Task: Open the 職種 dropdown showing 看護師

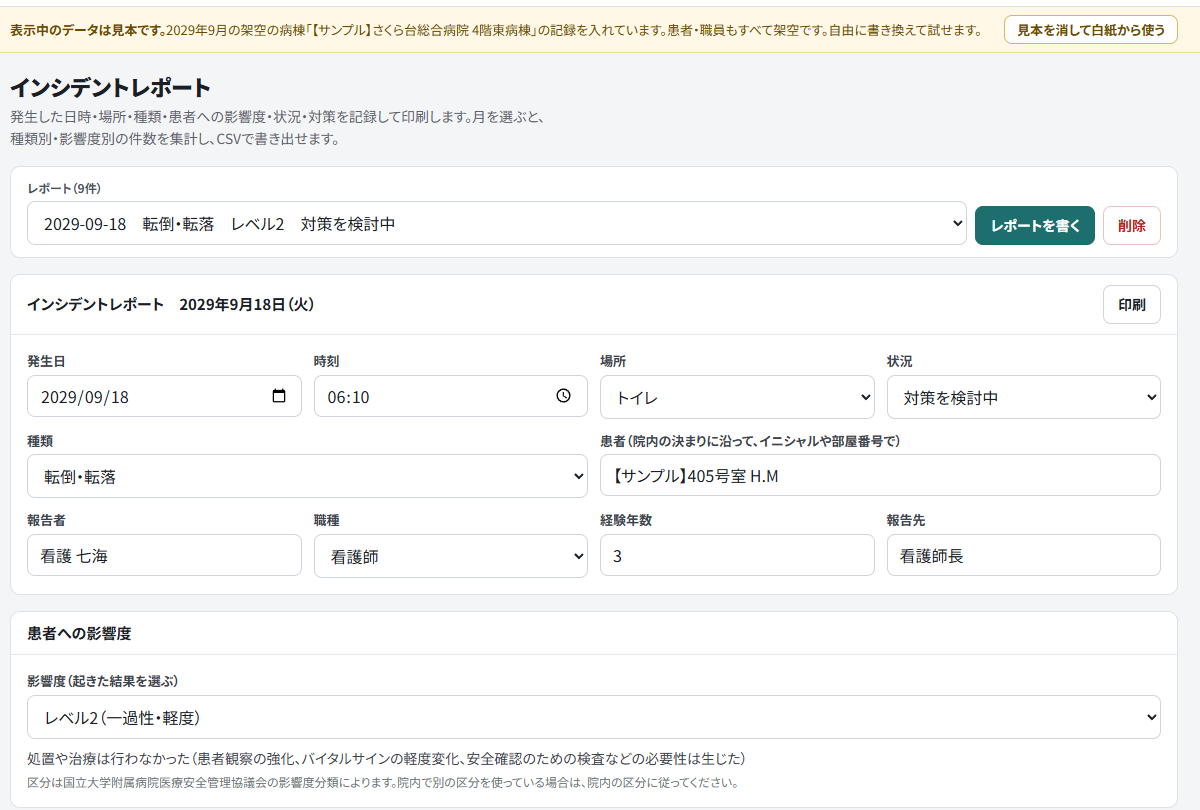Action: (x=451, y=556)
